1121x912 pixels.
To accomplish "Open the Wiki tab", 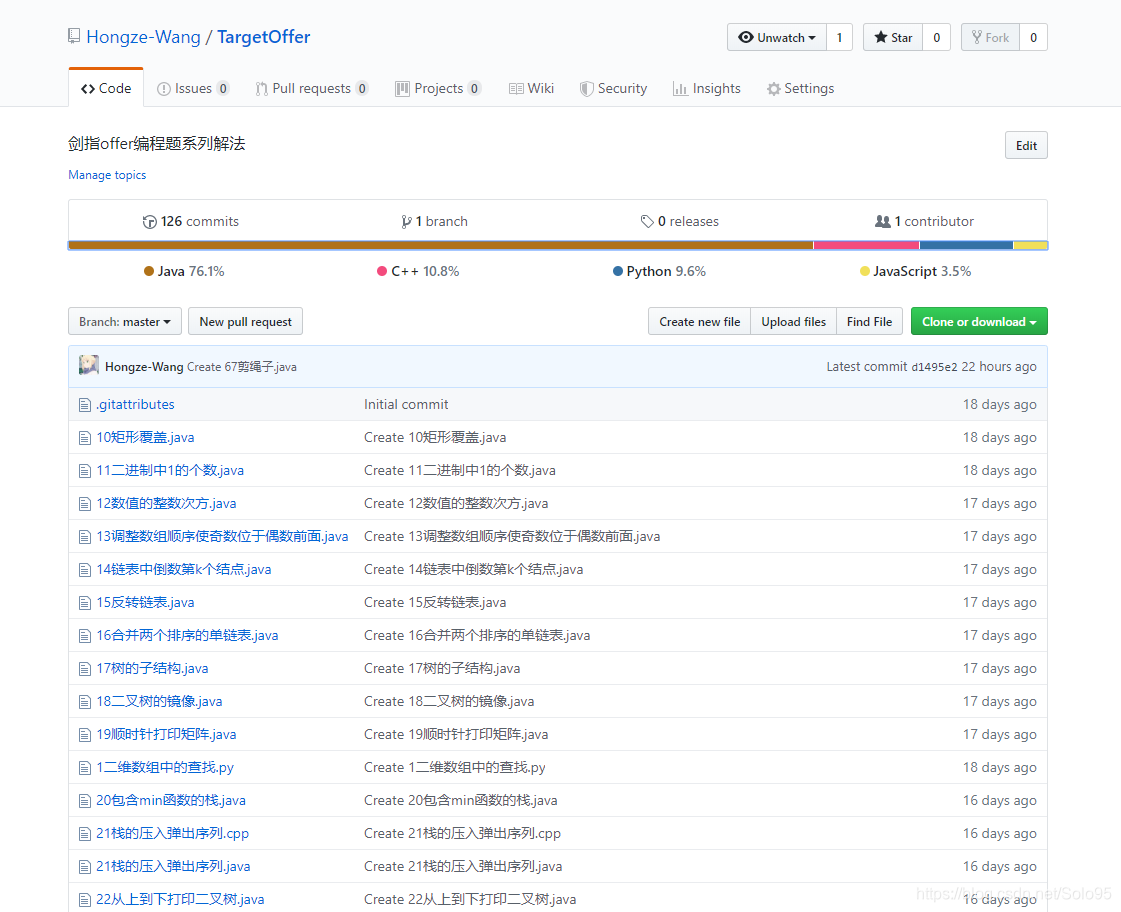I will [x=531, y=88].
